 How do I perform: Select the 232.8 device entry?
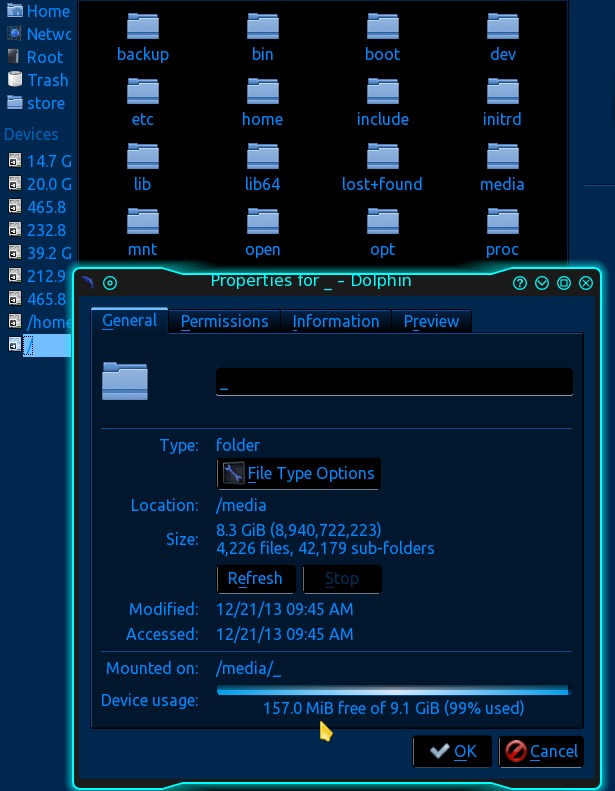(39, 230)
